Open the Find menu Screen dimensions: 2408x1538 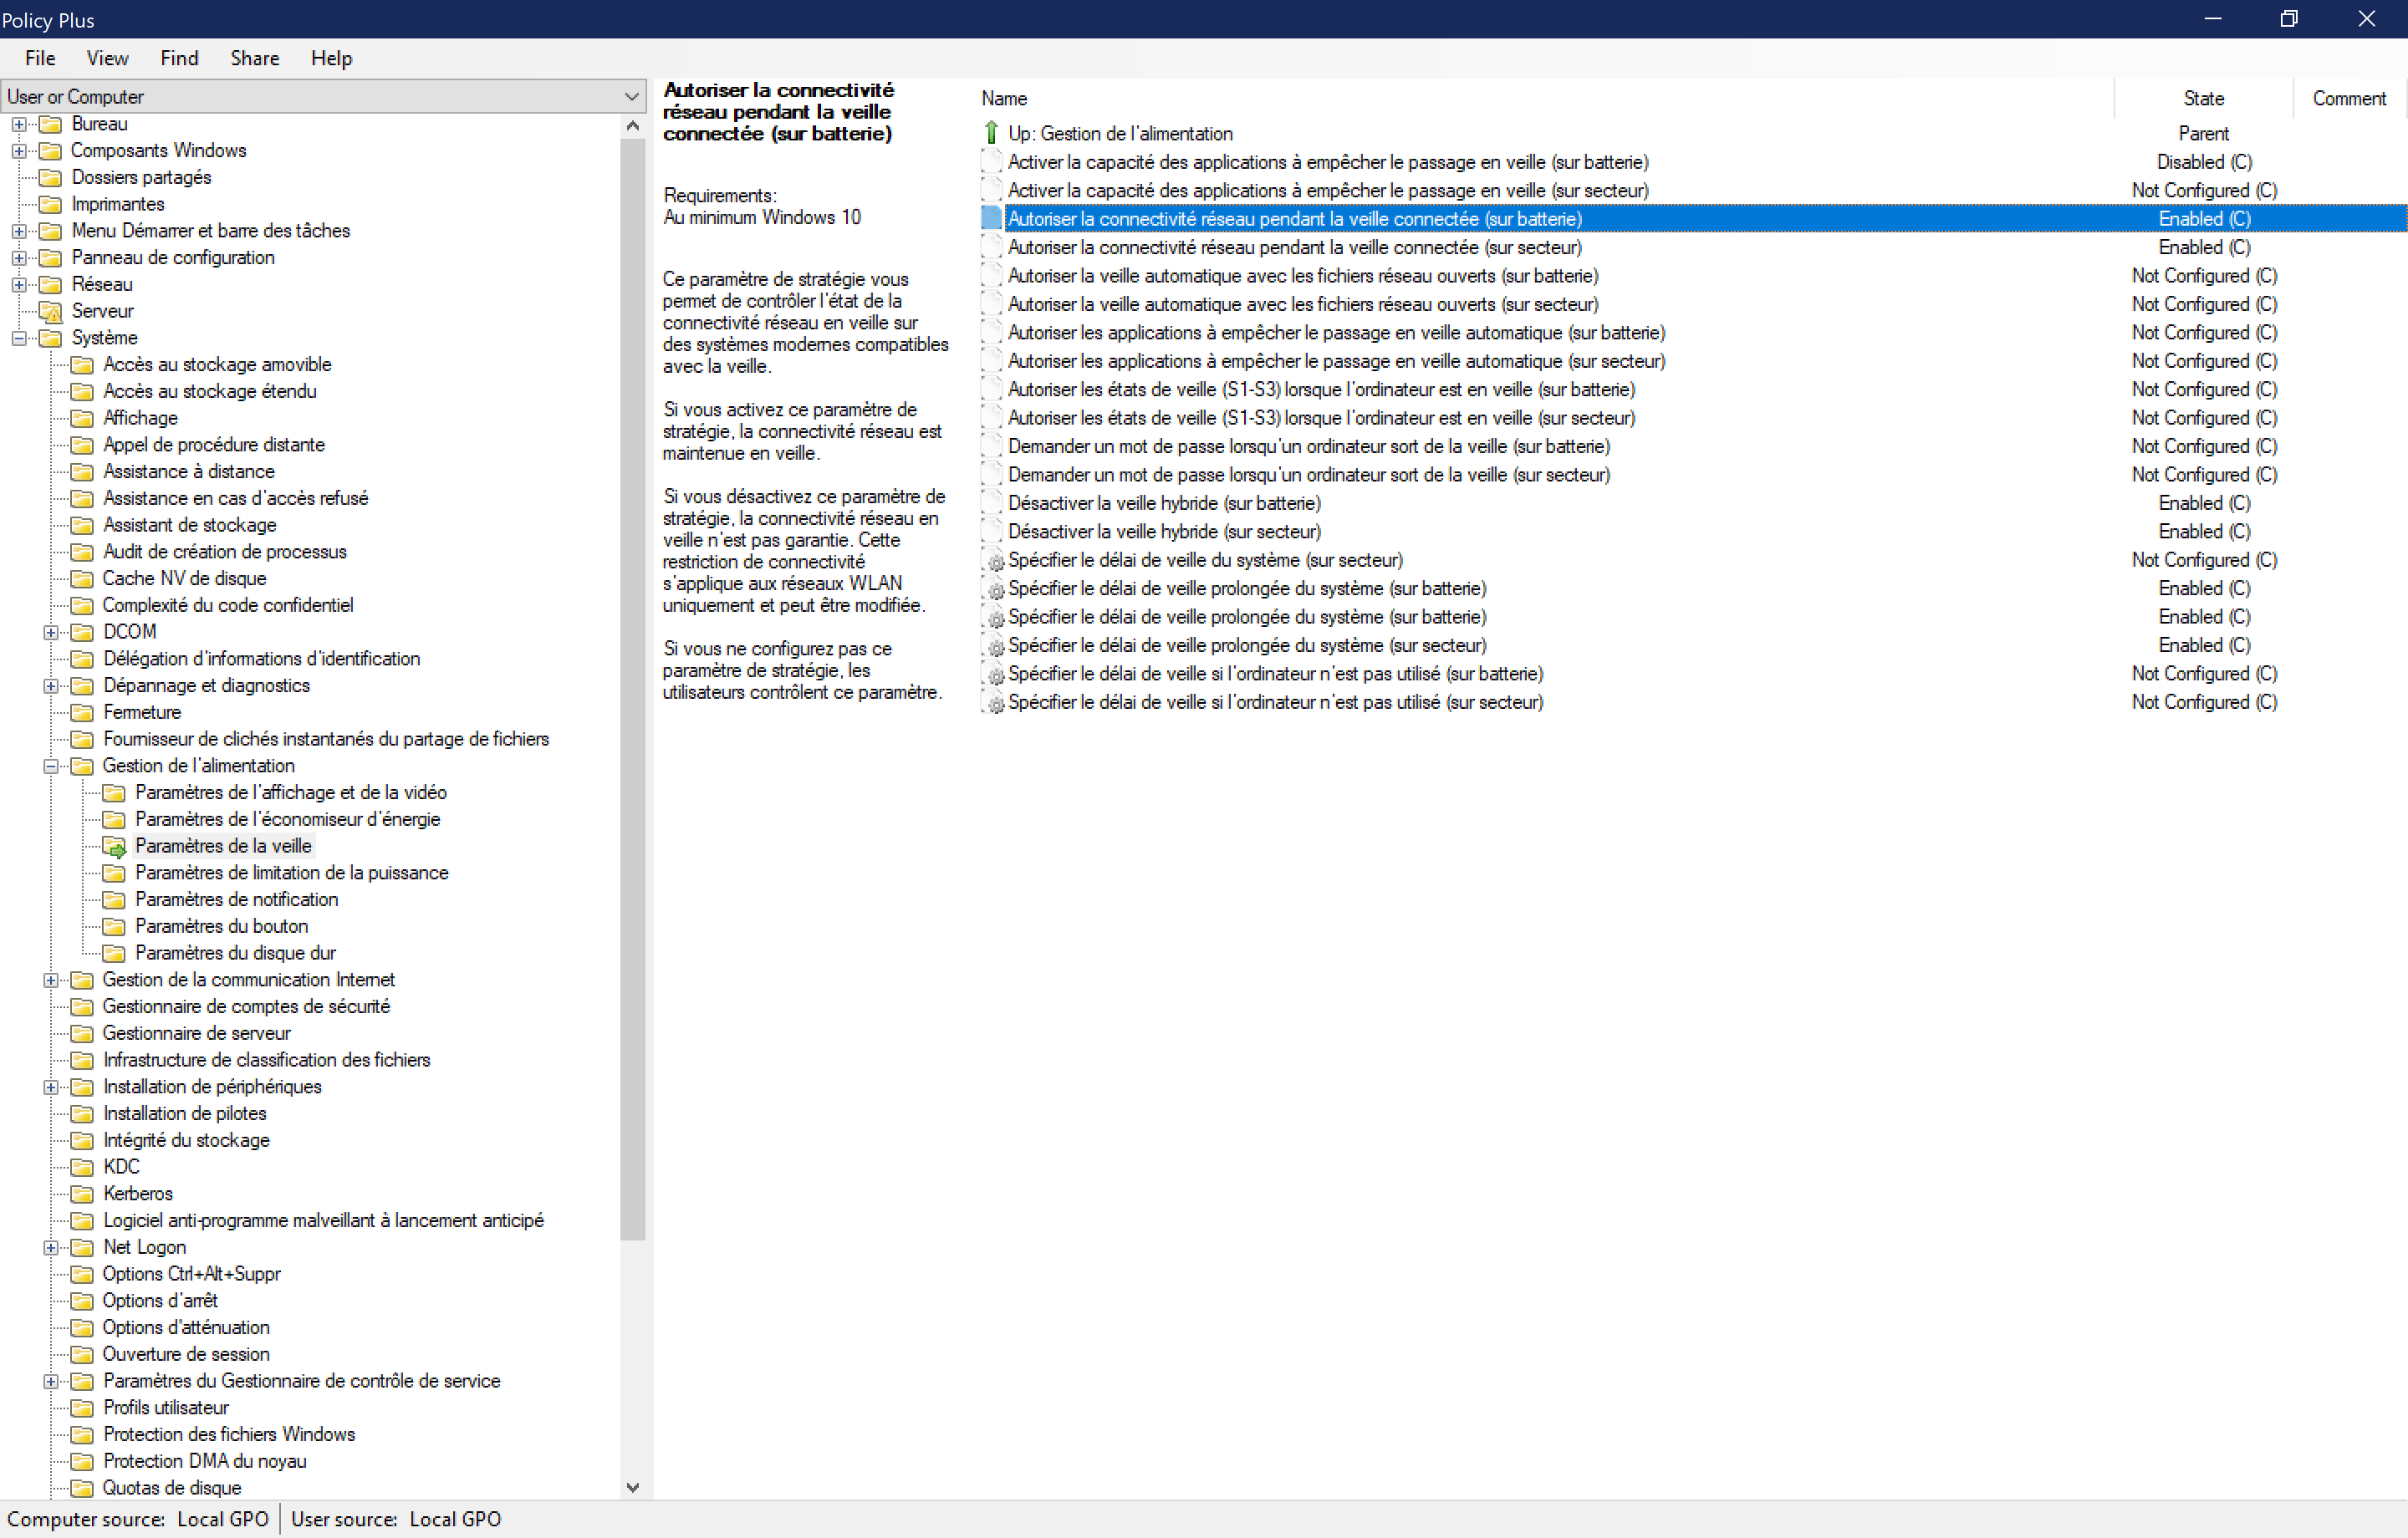[179, 58]
